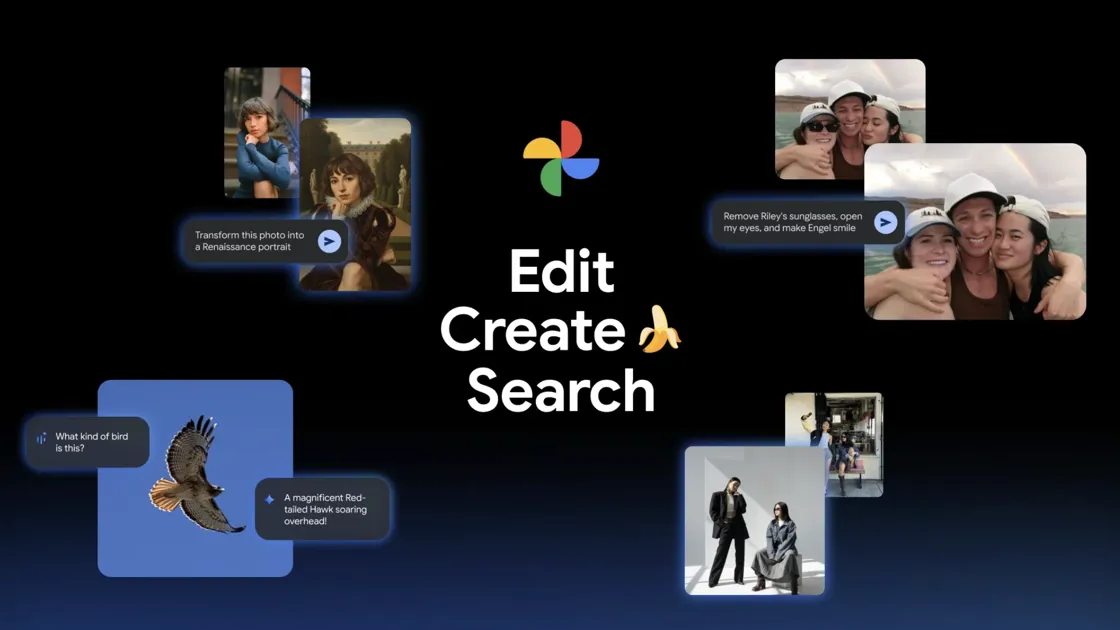The image size is (1120, 630).
Task: Click the "What kind of bird is this?" bubble
Action: pyautogui.click(x=88, y=442)
